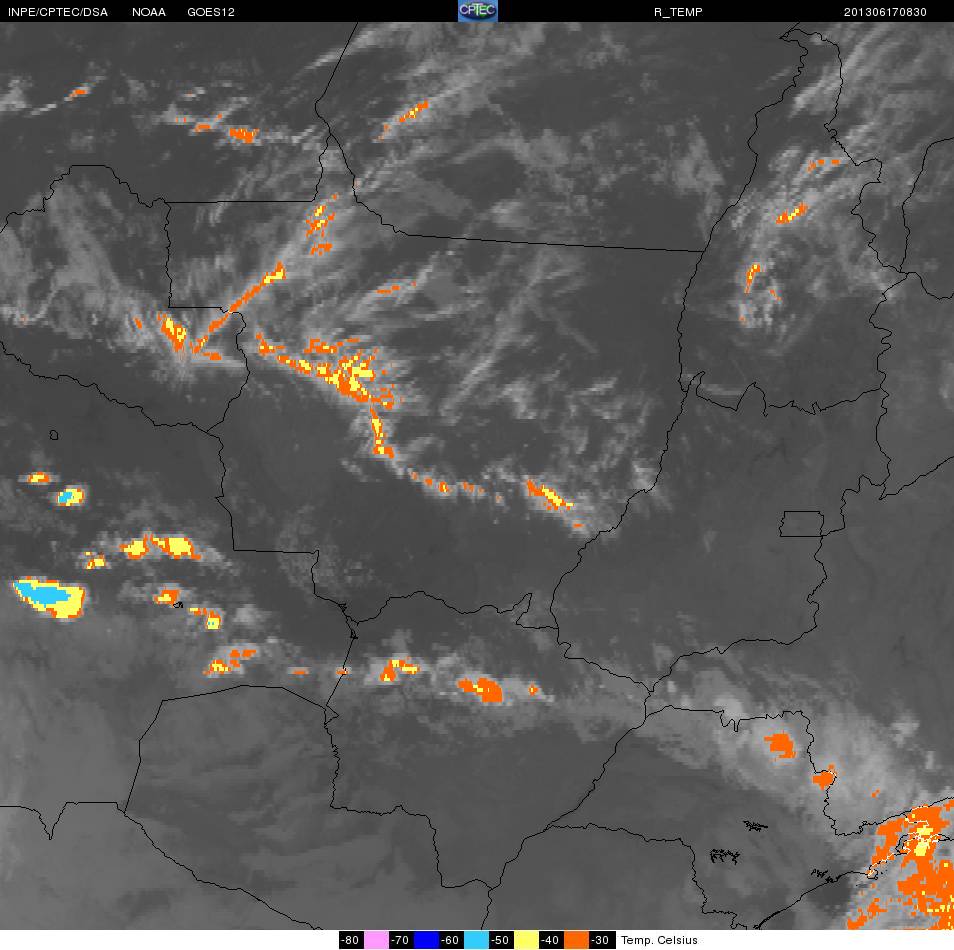
Task: Click the pink swatch after -80
Action: 376,940
